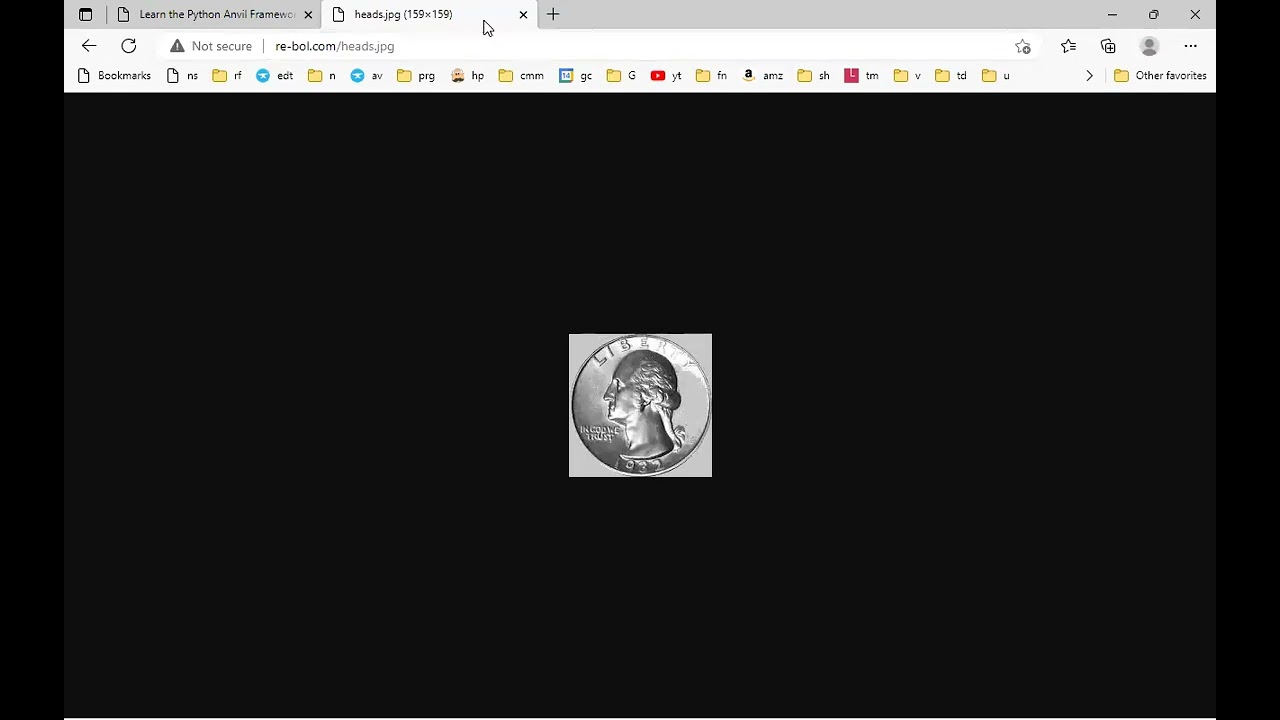Open the td bookmarks folder
Viewport: 1280px width, 720px height.
[x=951, y=76]
